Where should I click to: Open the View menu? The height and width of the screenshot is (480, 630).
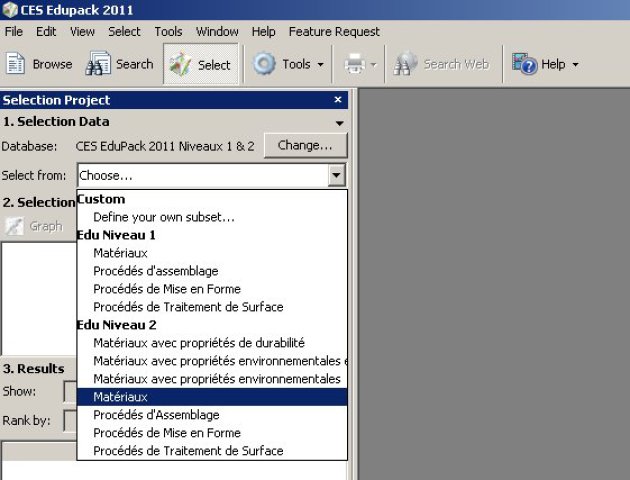pyautogui.click(x=82, y=32)
